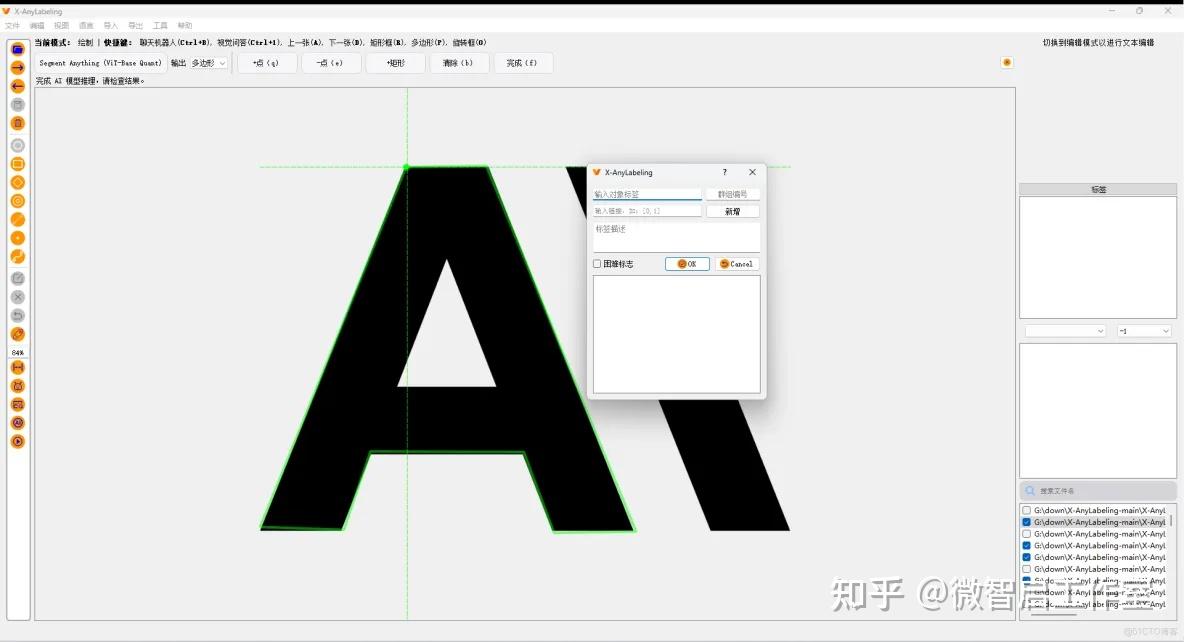Viewport: 1184px width, 642px height.
Task: Click the run AI inference icon at top right
Action: 1006,62
